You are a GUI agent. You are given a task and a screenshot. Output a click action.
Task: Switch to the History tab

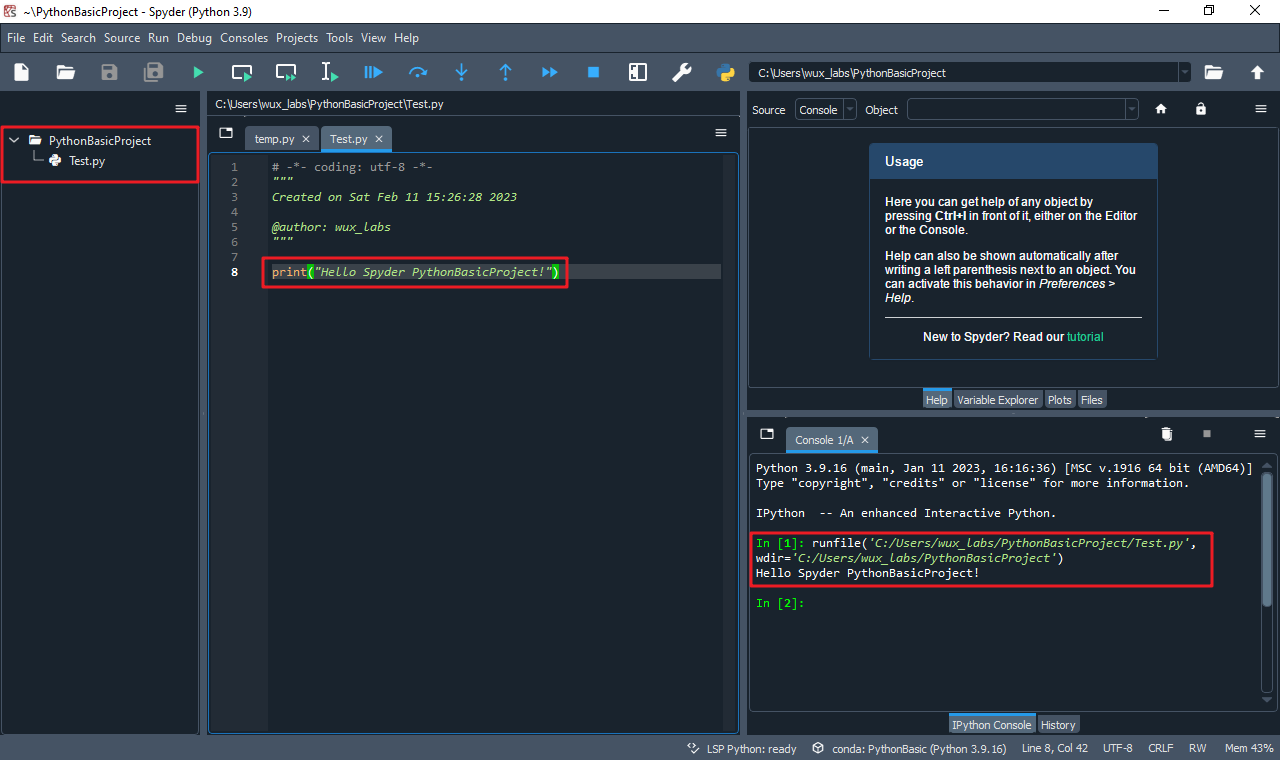[x=1058, y=724]
